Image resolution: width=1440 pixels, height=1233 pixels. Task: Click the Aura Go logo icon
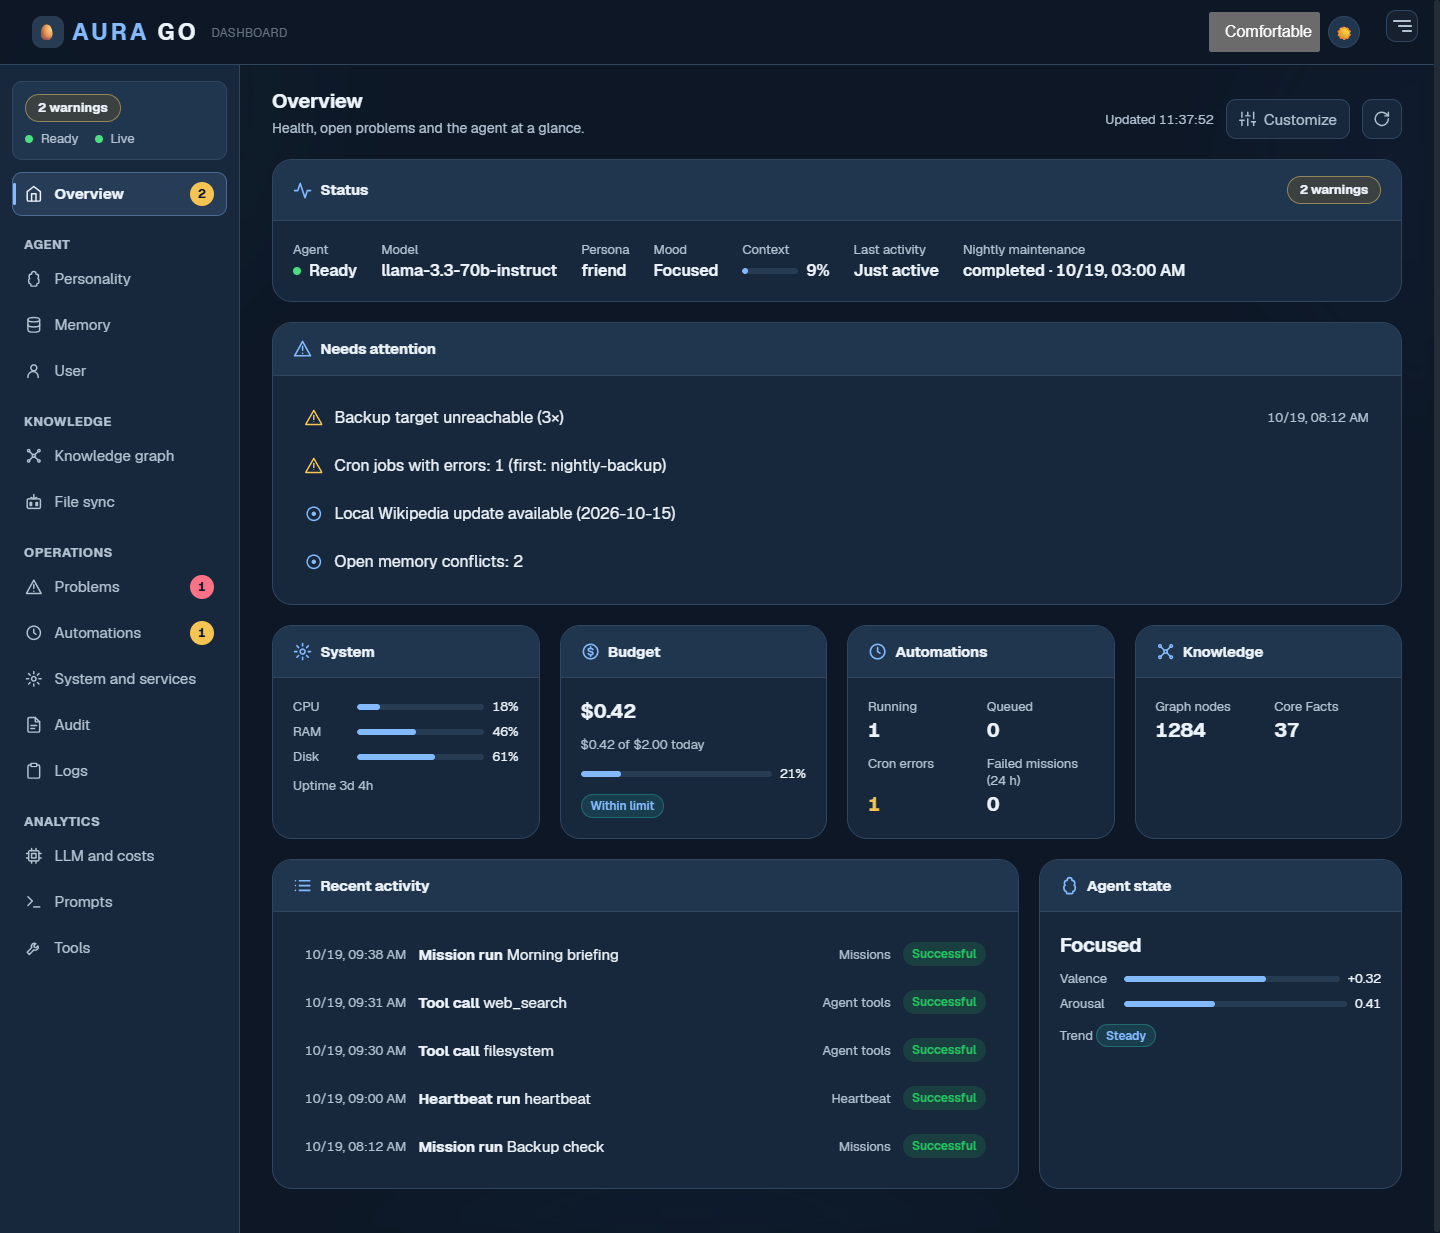coord(47,32)
